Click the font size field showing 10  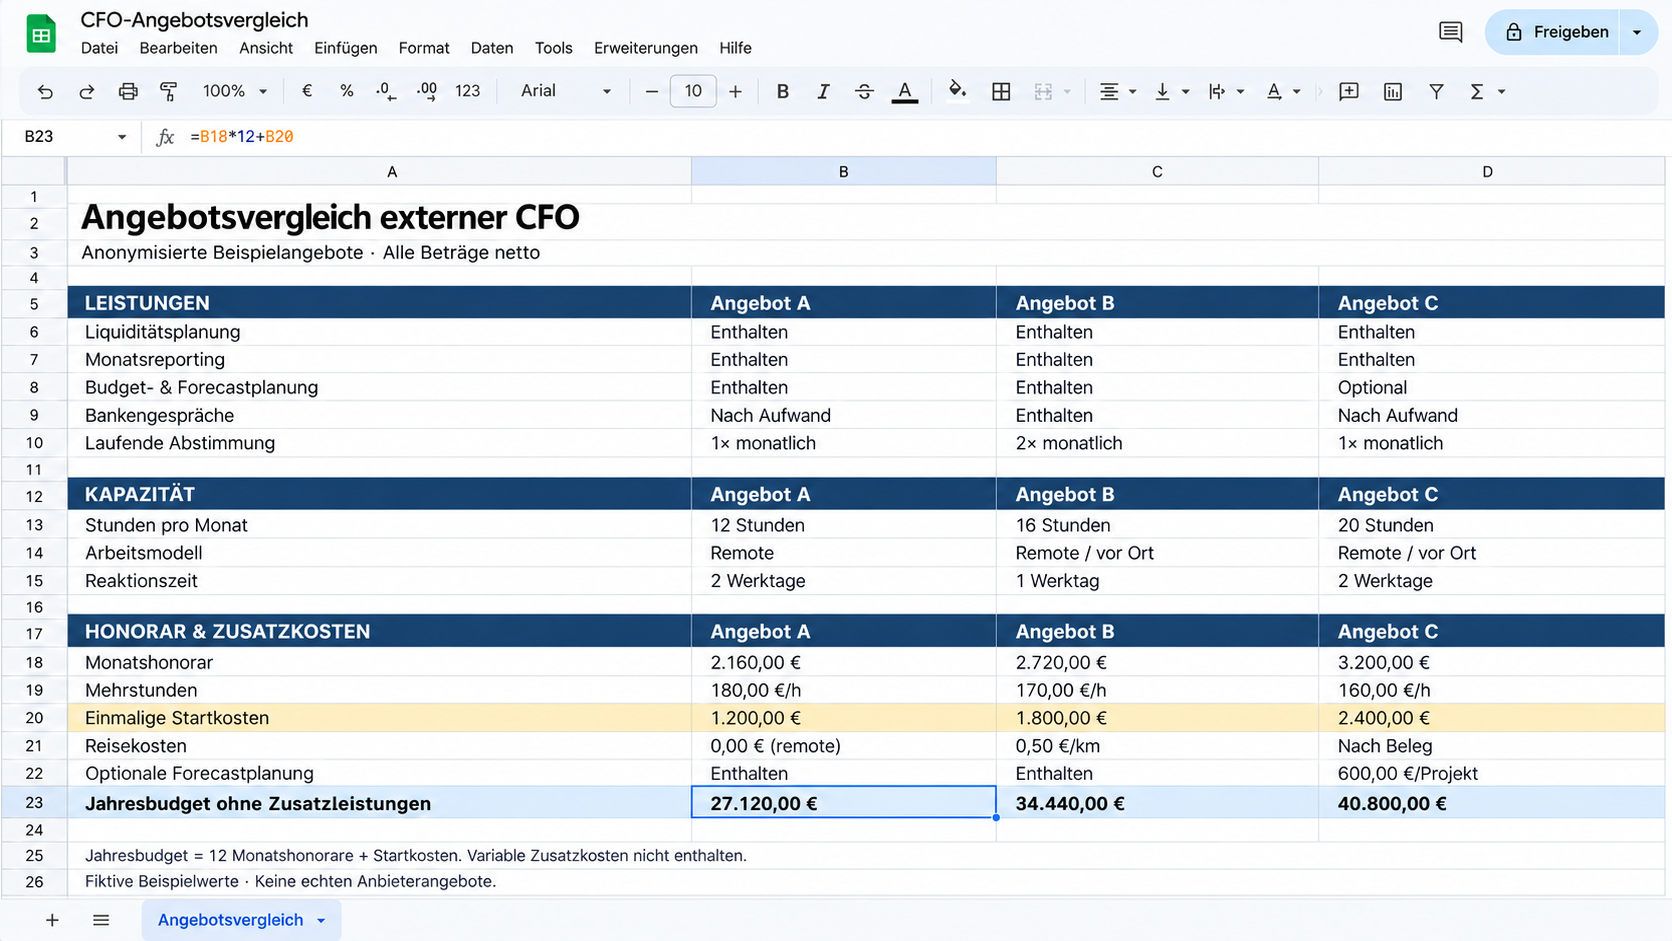click(x=693, y=91)
